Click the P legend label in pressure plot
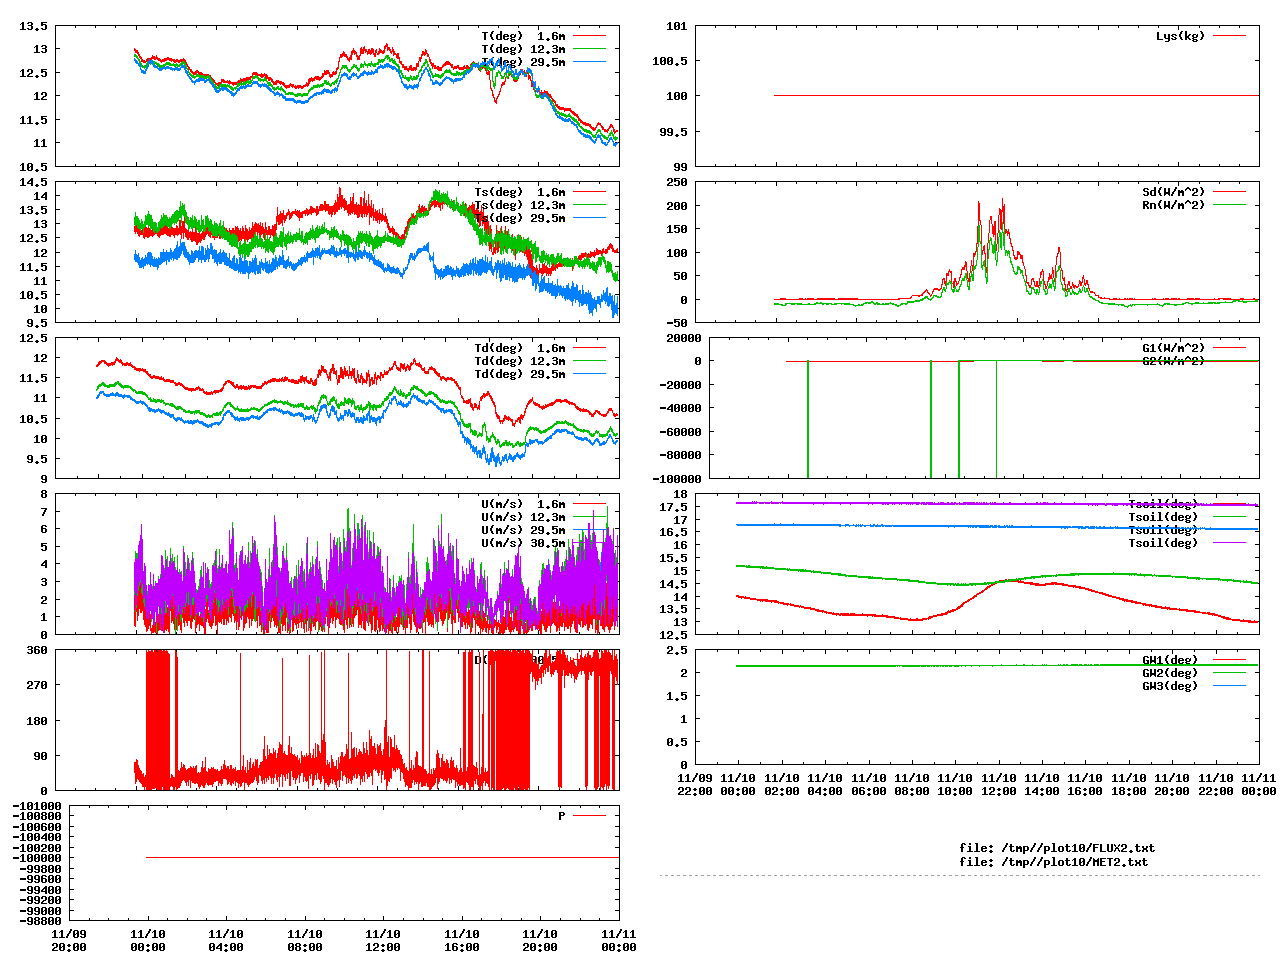Image resolution: width=1280 pixels, height=960 pixels. (562, 816)
